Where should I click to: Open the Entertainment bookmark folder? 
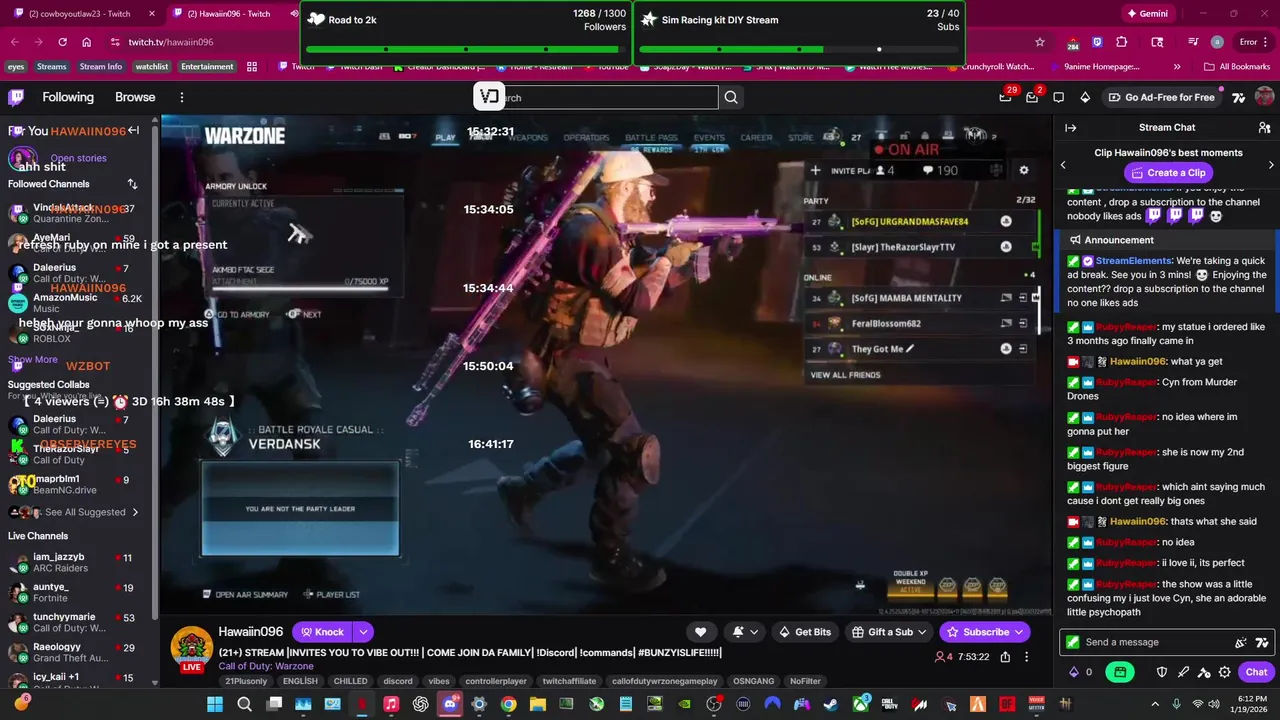(207, 67)
